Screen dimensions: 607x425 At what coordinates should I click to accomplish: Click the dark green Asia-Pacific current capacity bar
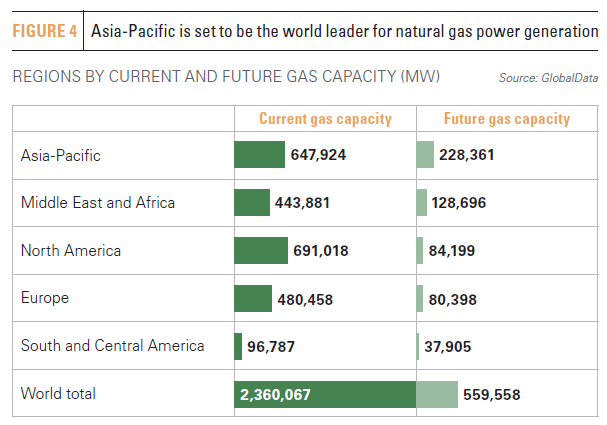pyautogui.click(x=259, y=155)
